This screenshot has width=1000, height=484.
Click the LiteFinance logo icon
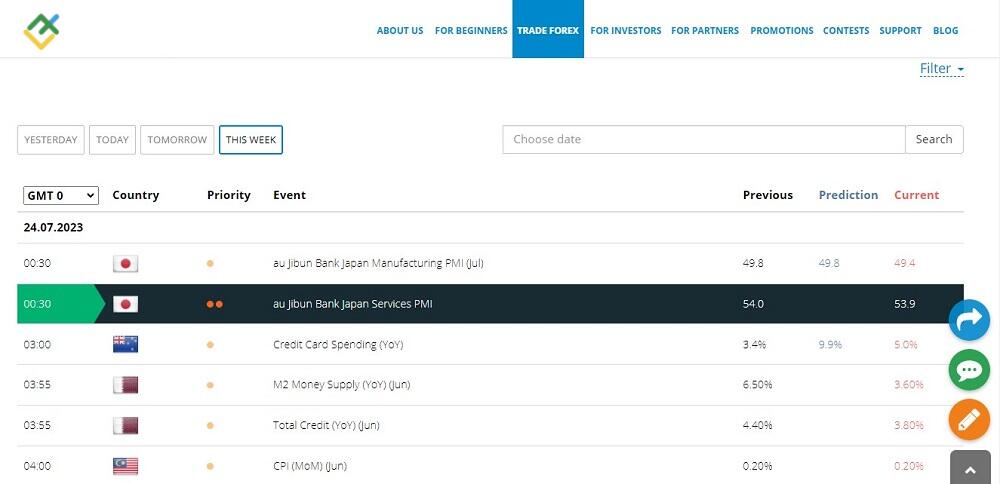[42, 30]
